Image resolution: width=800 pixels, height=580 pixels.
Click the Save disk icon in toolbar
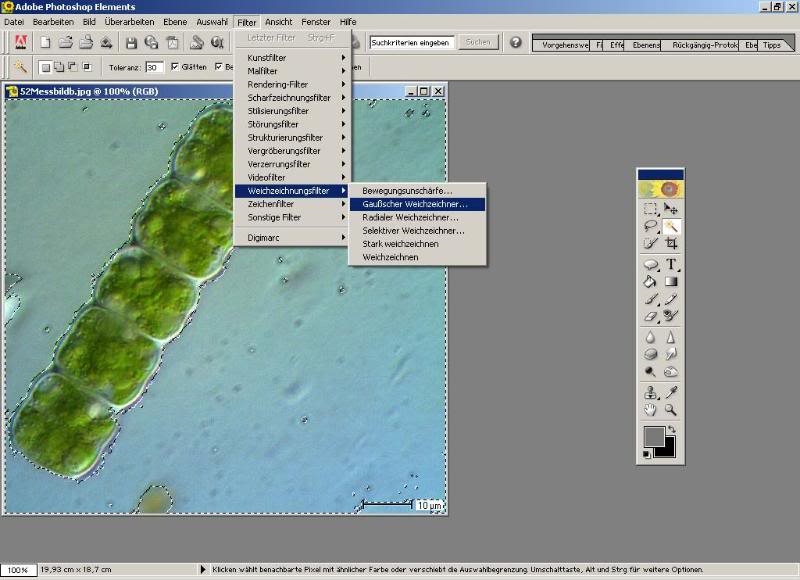click(x=131, y=43)
